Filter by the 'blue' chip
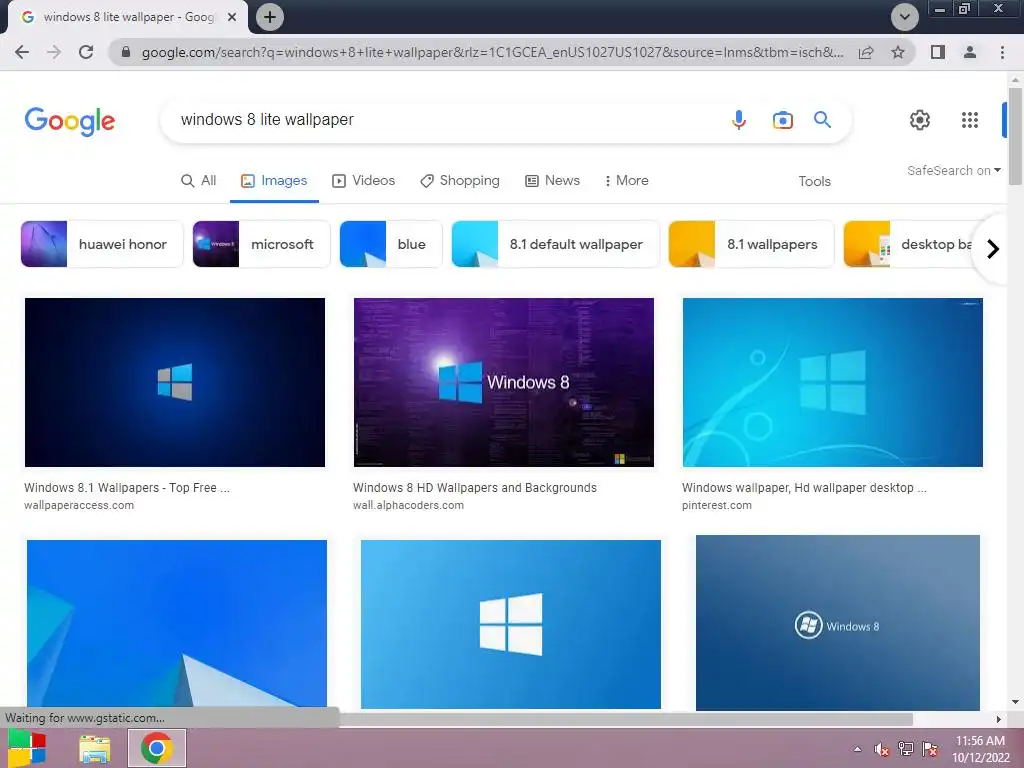Image resolution: width=1024 pixels, height=768 pixels. pyautogui.click(x=391, y=244)
